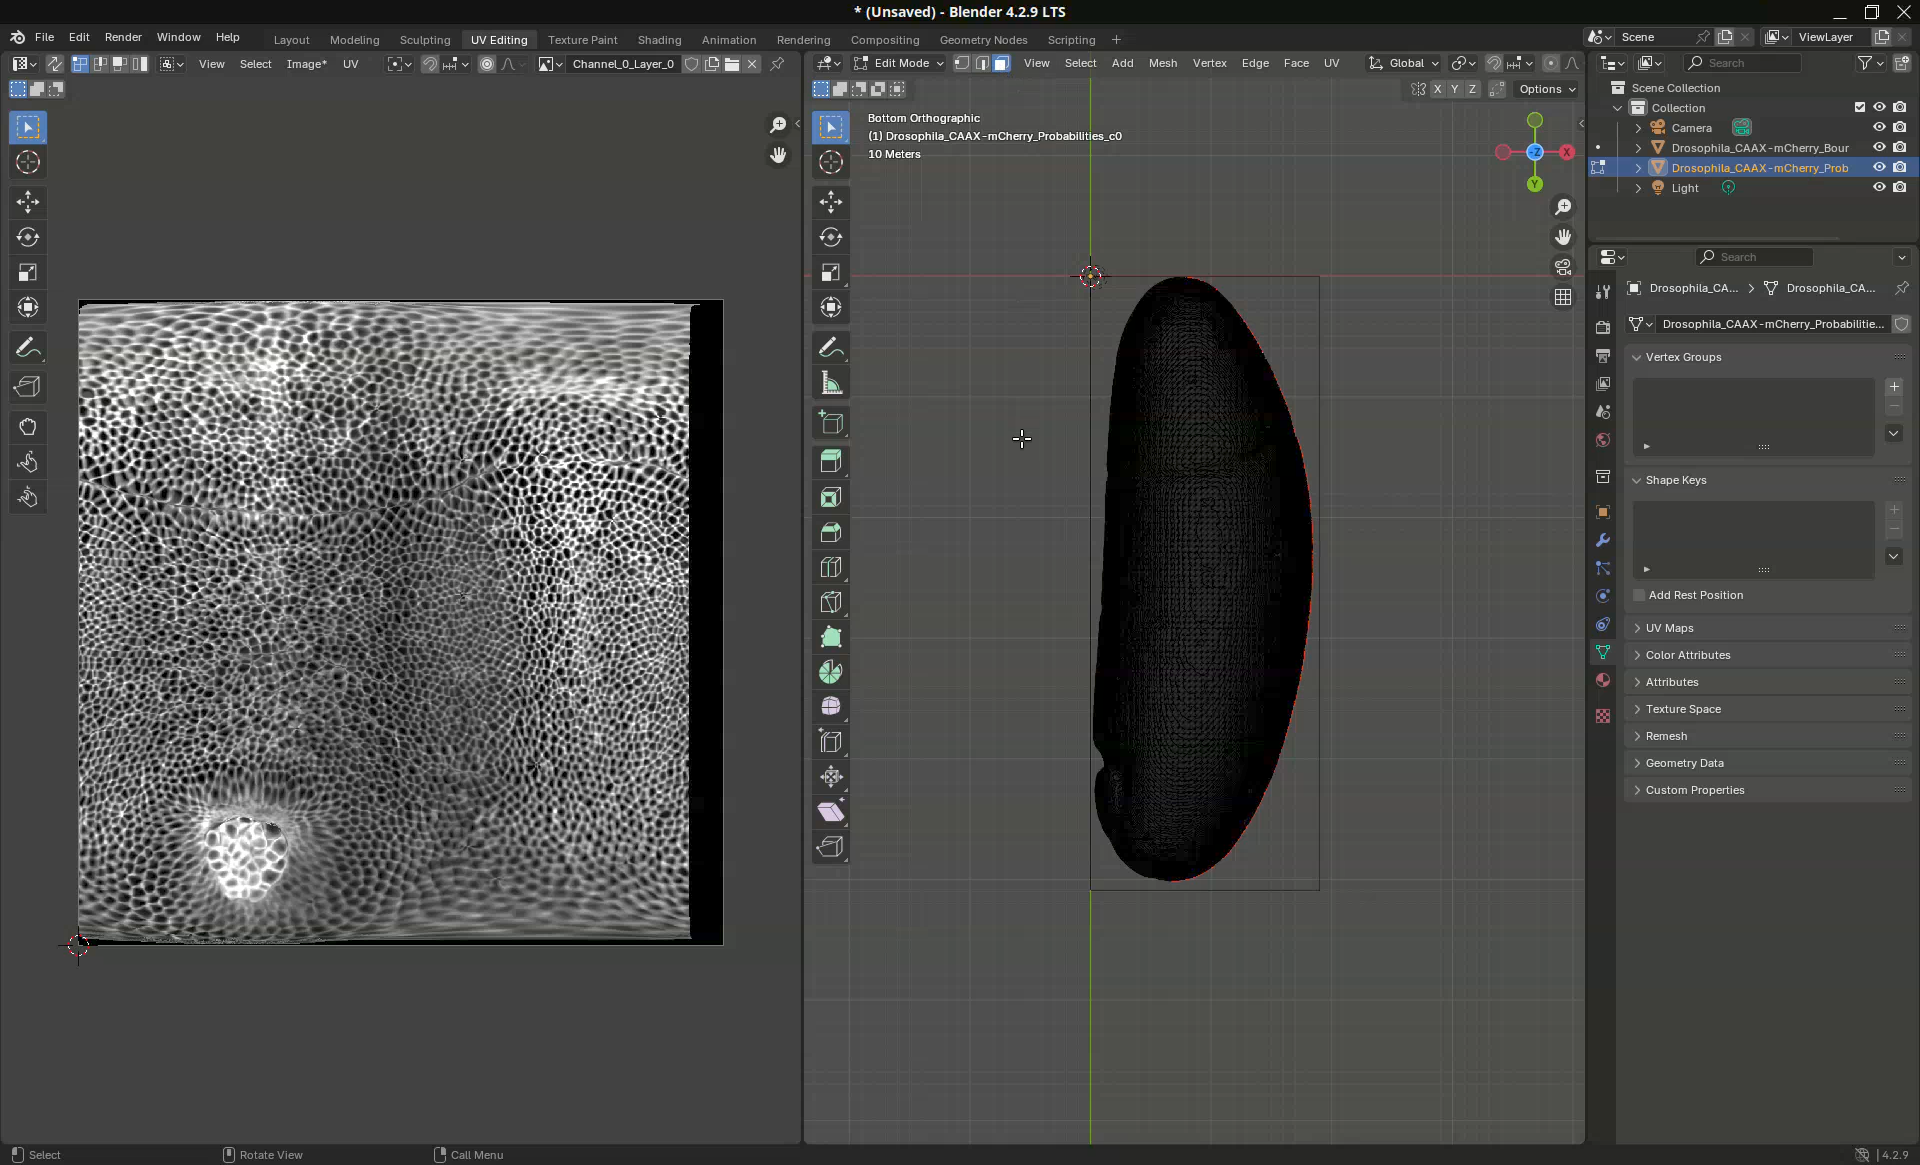Select the Knife tool in 3D viewport

tap(830, 602)
